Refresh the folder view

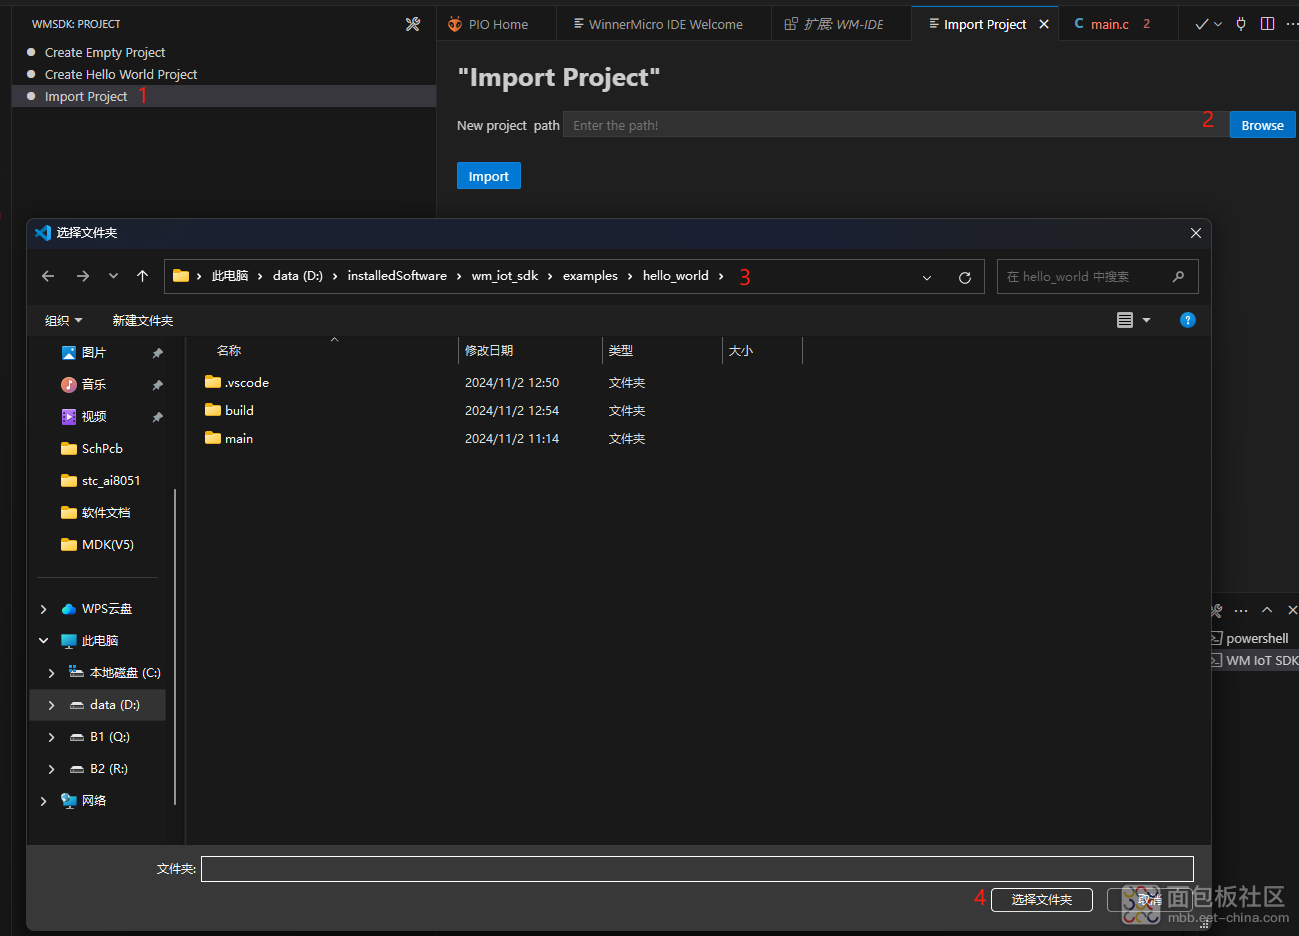pos(965,277)
